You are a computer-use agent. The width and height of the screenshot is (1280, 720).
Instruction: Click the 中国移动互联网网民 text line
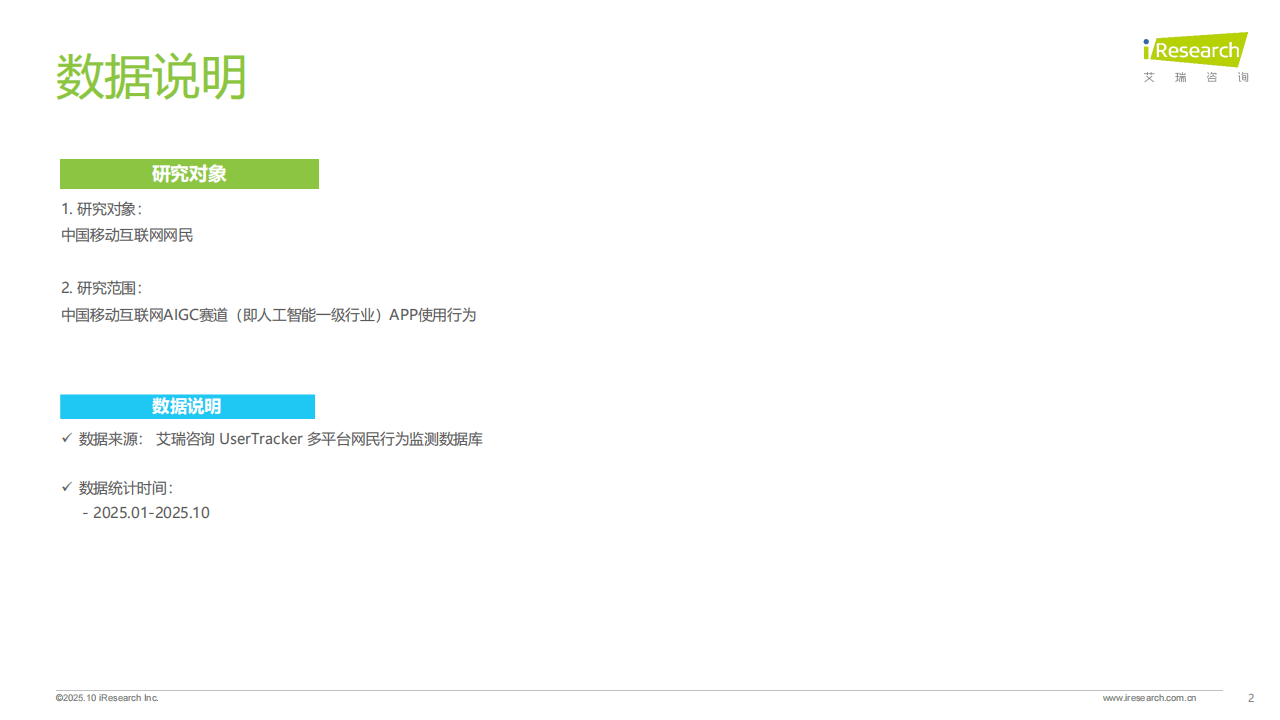pyautogui.click(x=127, y=235)
